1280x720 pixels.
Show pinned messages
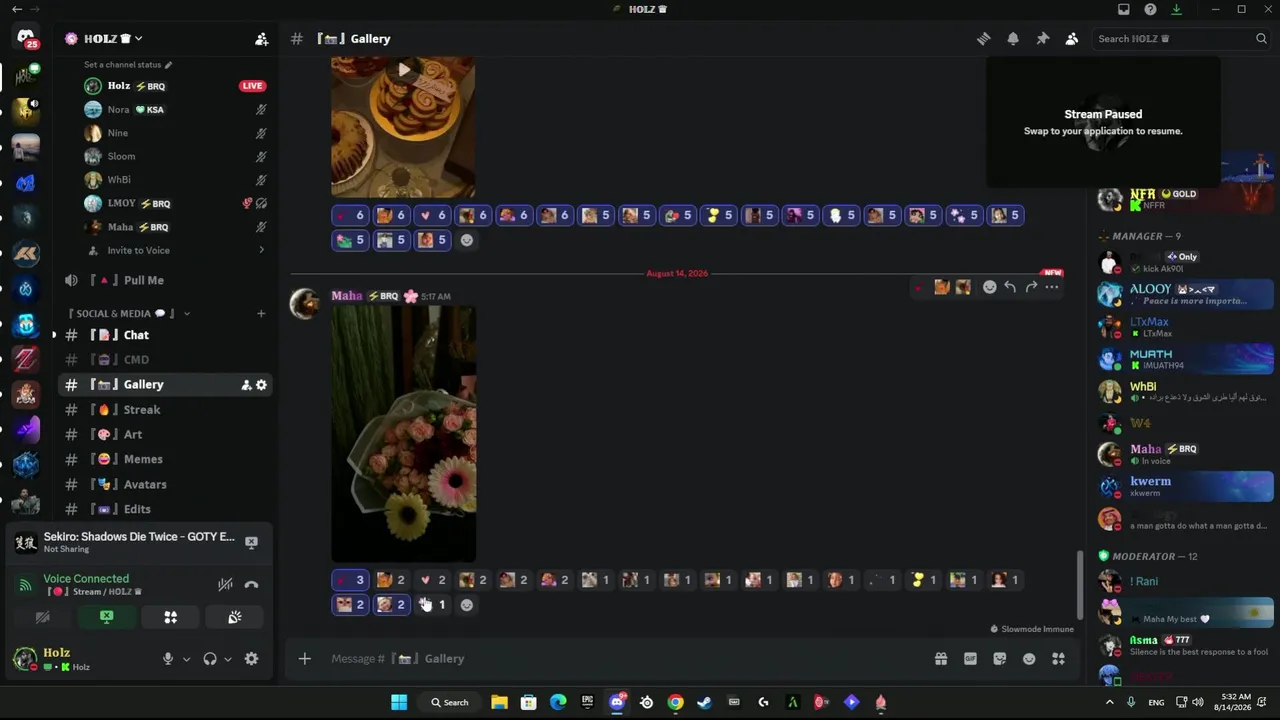coord(1042,38)
